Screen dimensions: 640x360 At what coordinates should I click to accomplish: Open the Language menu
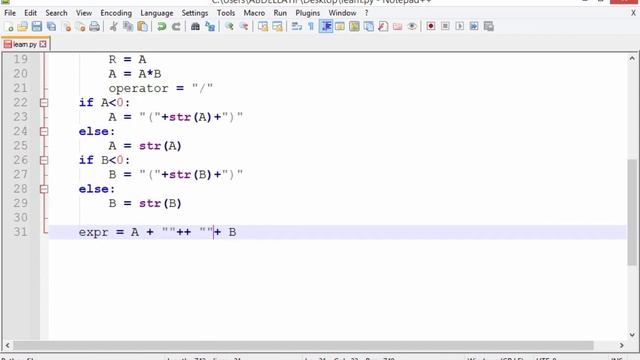157,13
